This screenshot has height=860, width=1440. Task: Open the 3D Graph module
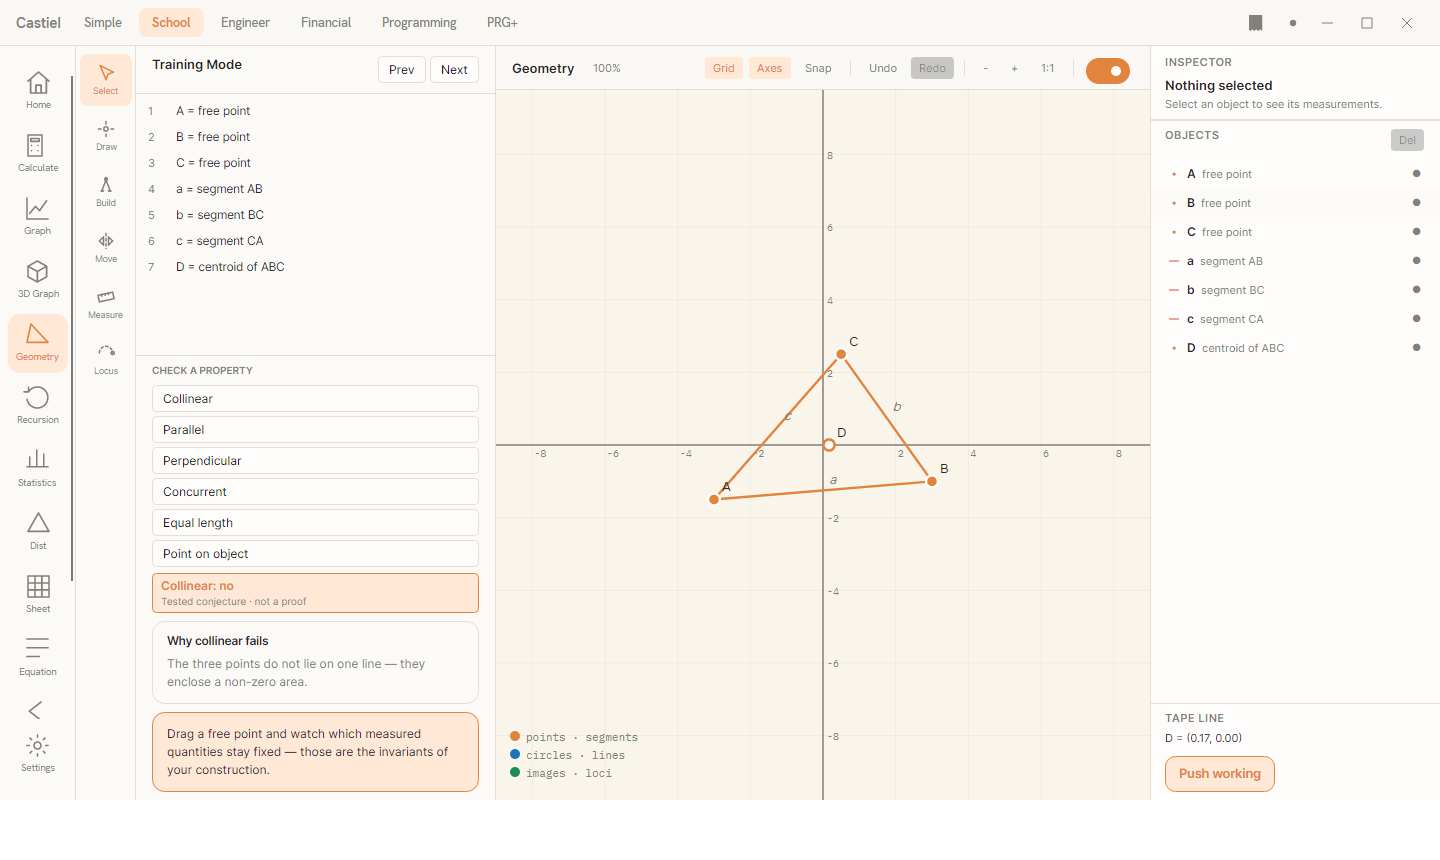coord(38,280)
